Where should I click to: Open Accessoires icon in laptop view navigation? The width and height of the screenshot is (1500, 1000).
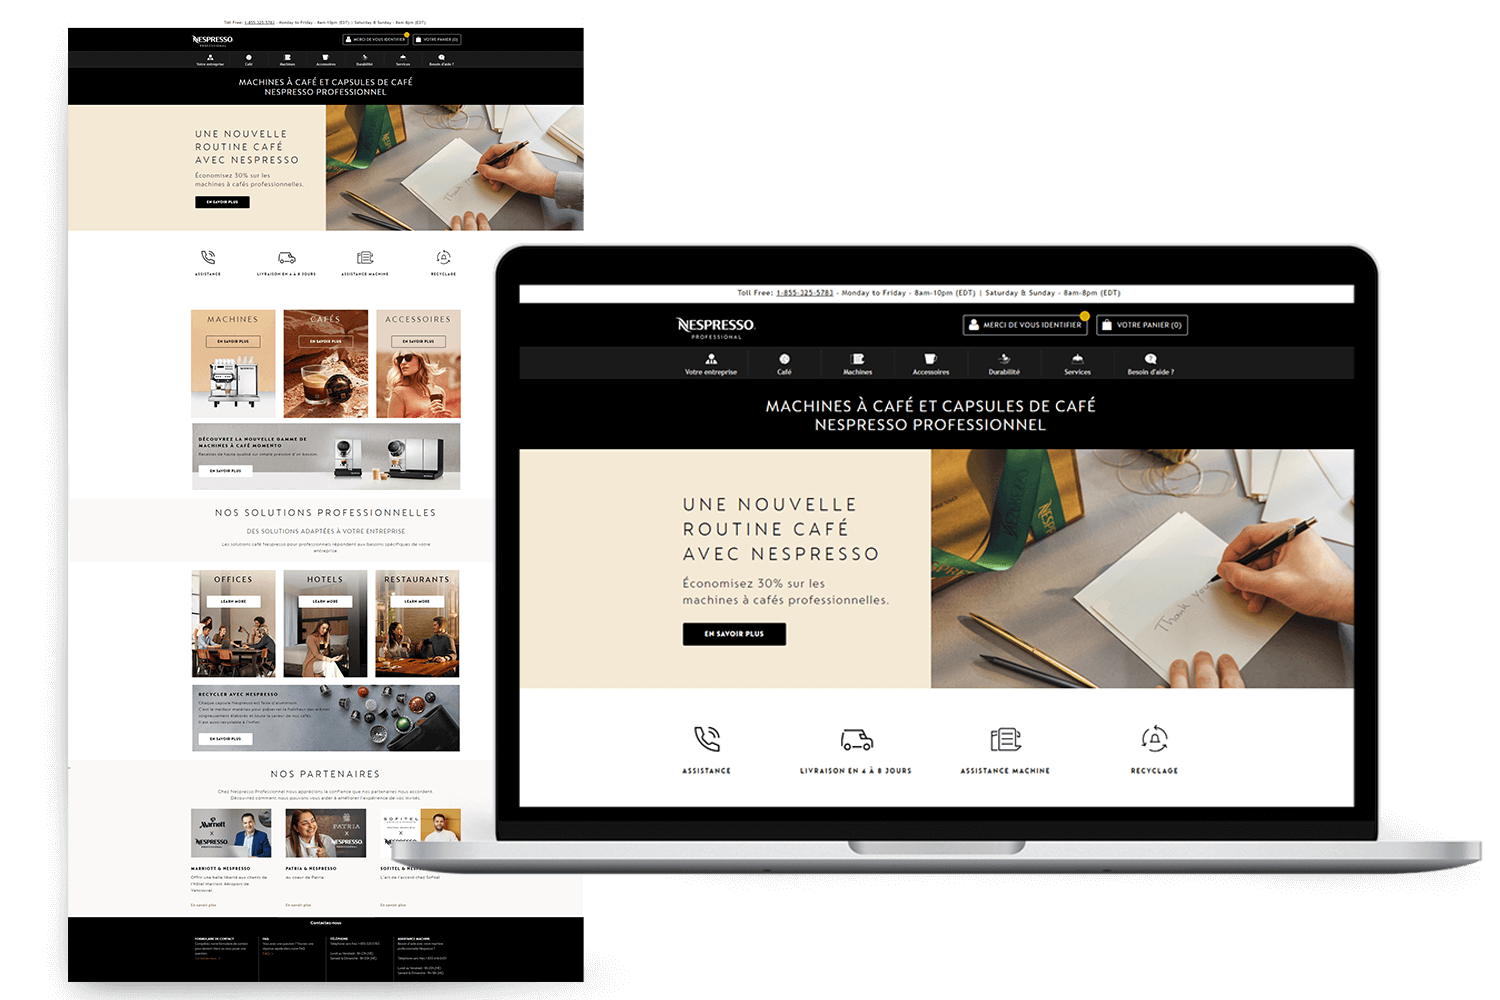click(931, 358)
